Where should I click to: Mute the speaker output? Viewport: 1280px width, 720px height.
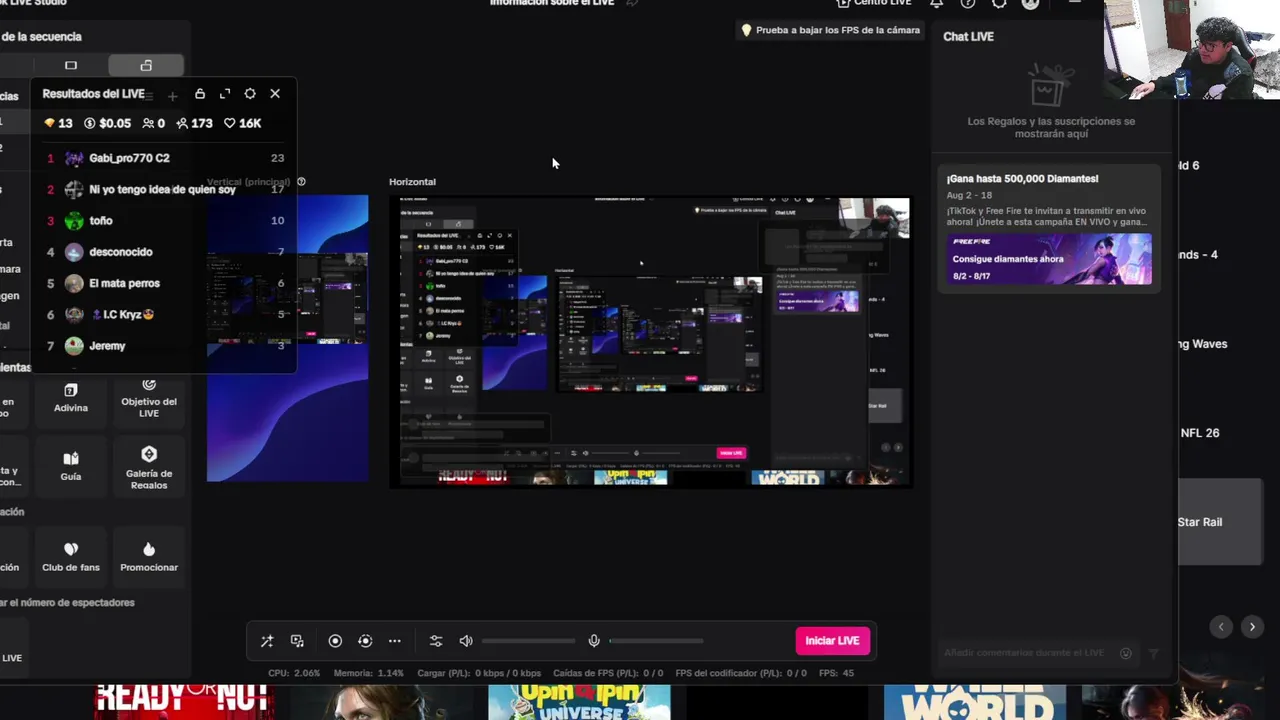(x=466, y=641)
